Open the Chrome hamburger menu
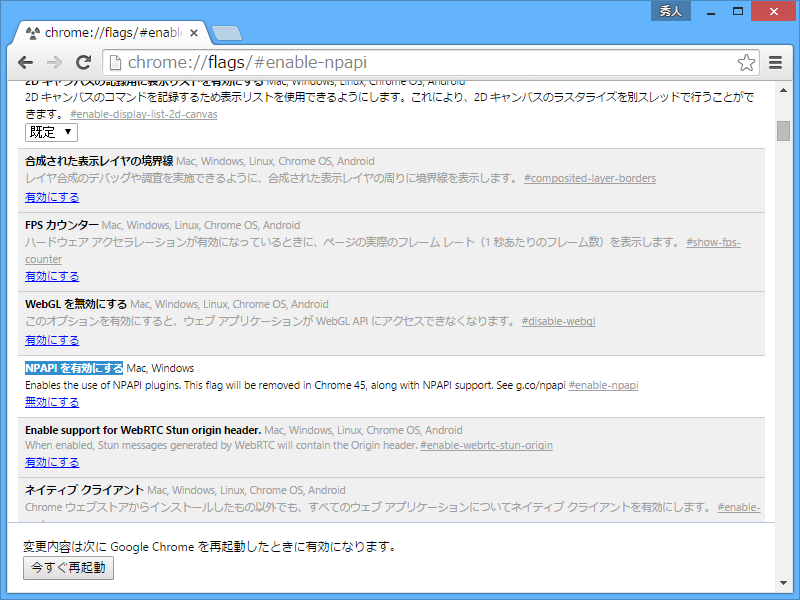This screenshot has width=800, height=600. 775,62
